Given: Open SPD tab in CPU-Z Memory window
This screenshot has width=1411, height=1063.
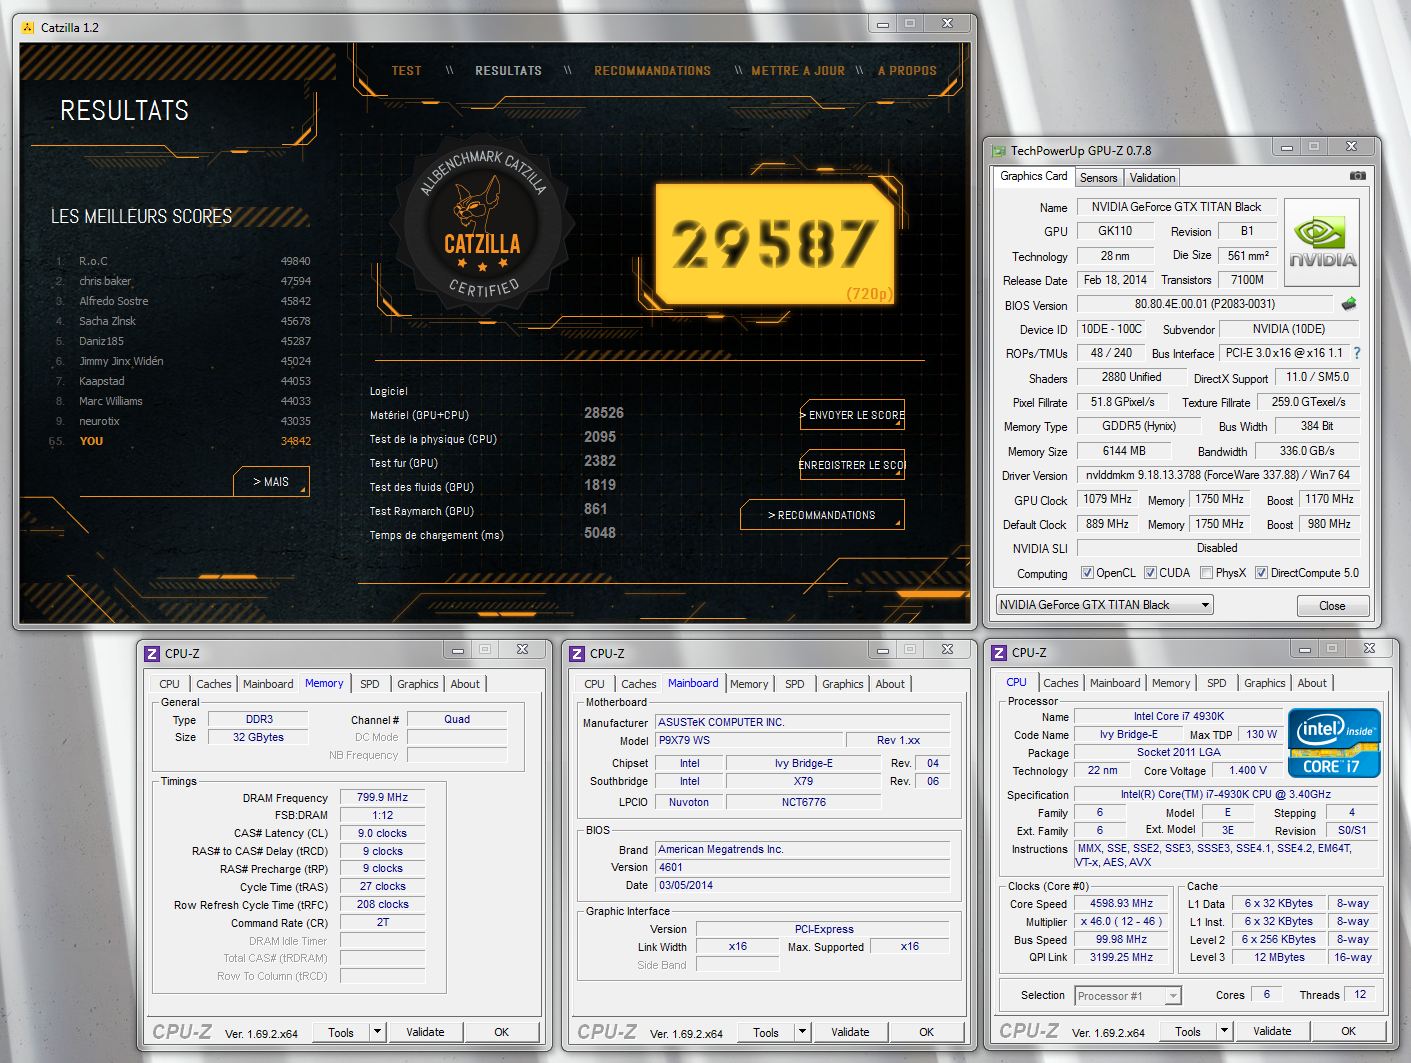Looking at the screenshot, I should 370,684.
